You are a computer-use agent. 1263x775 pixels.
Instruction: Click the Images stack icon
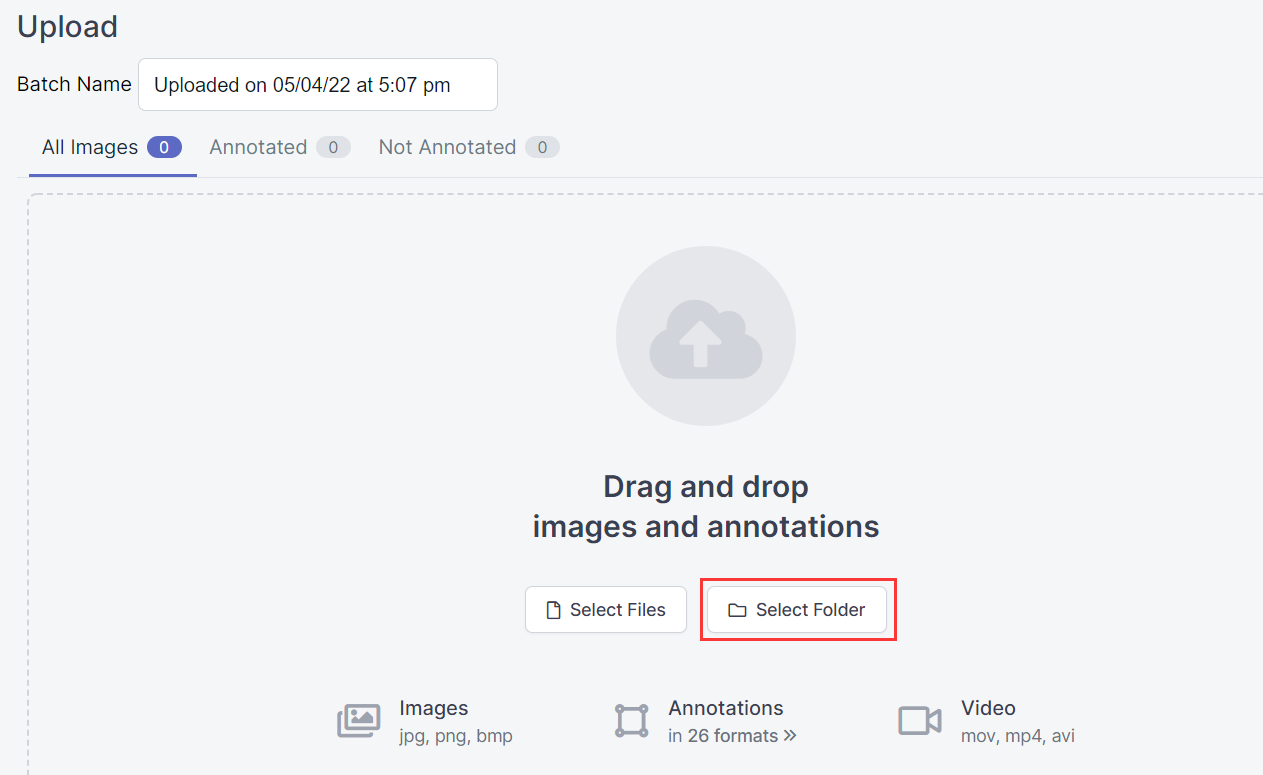[359, 720]
